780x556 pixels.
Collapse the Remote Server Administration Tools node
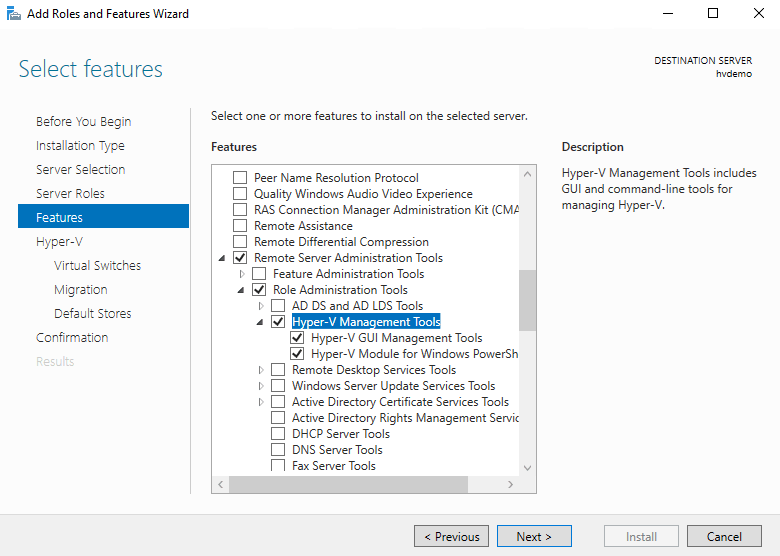coord(222,258)
